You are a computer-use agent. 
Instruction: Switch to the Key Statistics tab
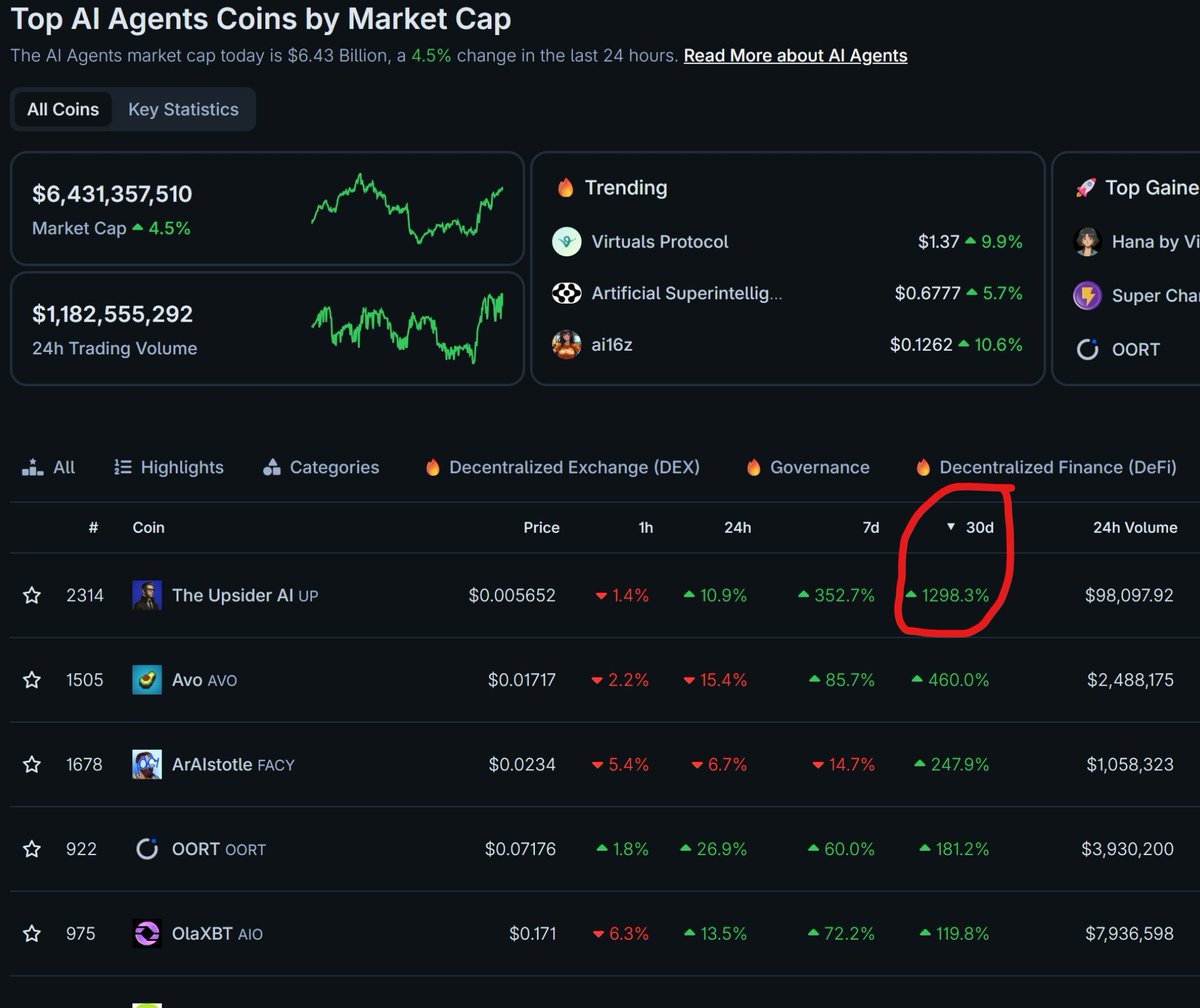(184, 109)
